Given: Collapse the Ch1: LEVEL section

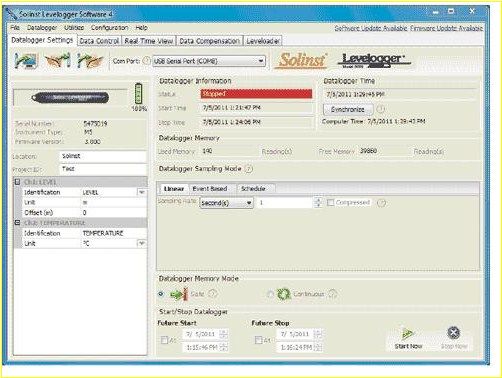Looking at the screenshot, I should (x=18, y=182).
